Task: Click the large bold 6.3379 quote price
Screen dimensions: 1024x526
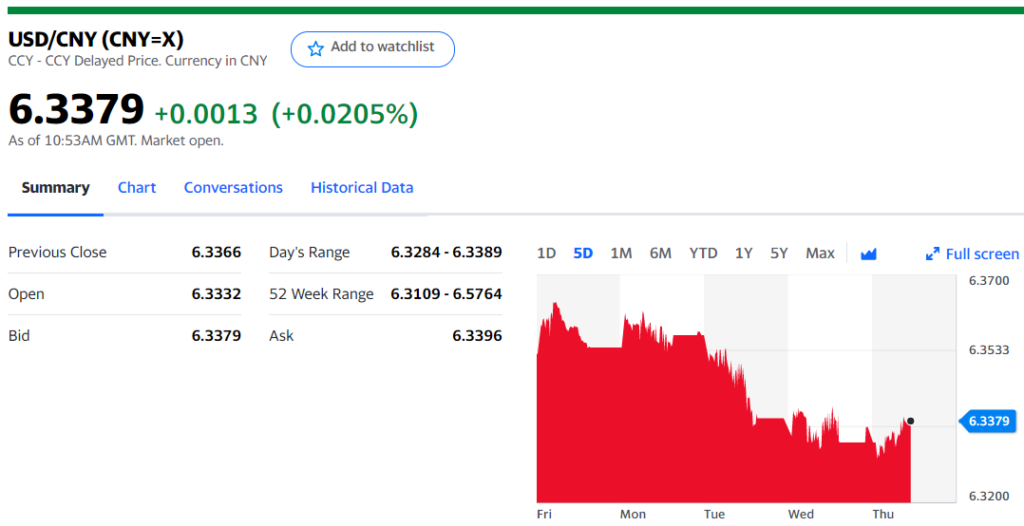Action: 76,110
